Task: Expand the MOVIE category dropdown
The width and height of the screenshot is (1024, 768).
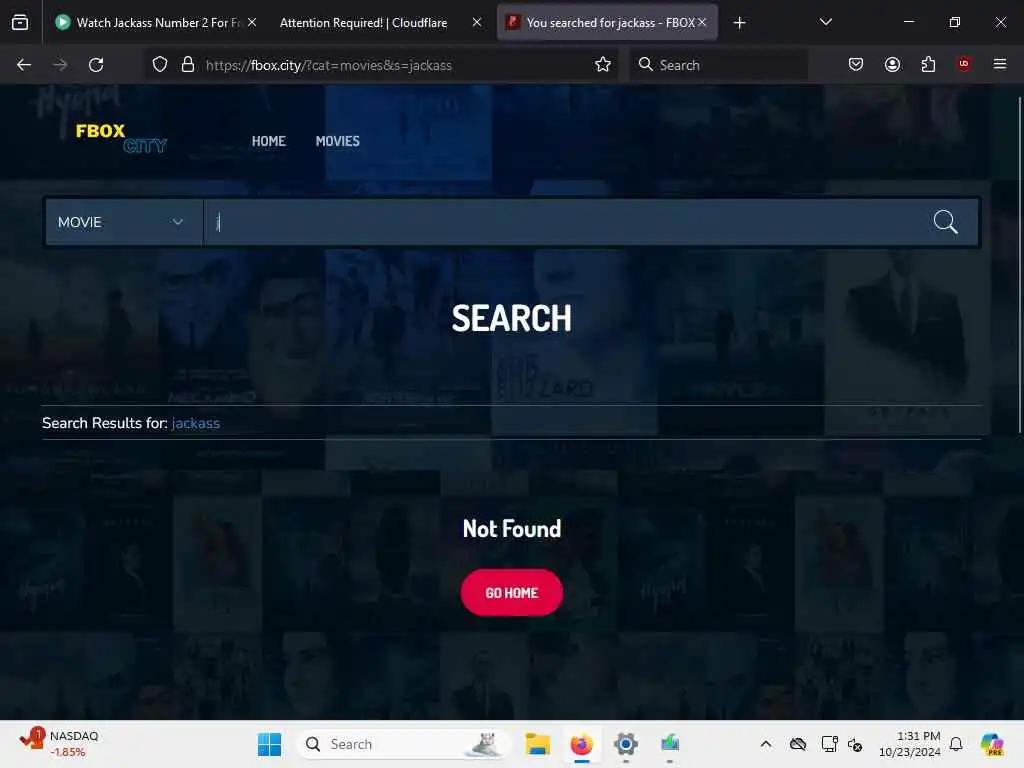Action: (x=123, y=222)
